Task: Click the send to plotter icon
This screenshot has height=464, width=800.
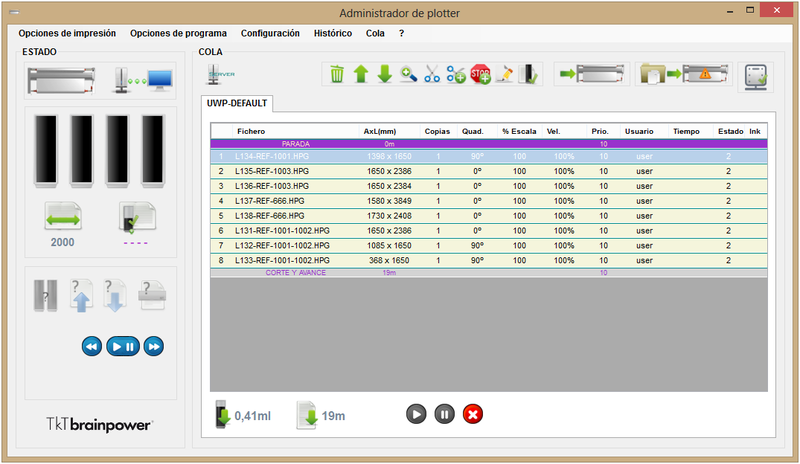Action: click(x=585, y=74)
